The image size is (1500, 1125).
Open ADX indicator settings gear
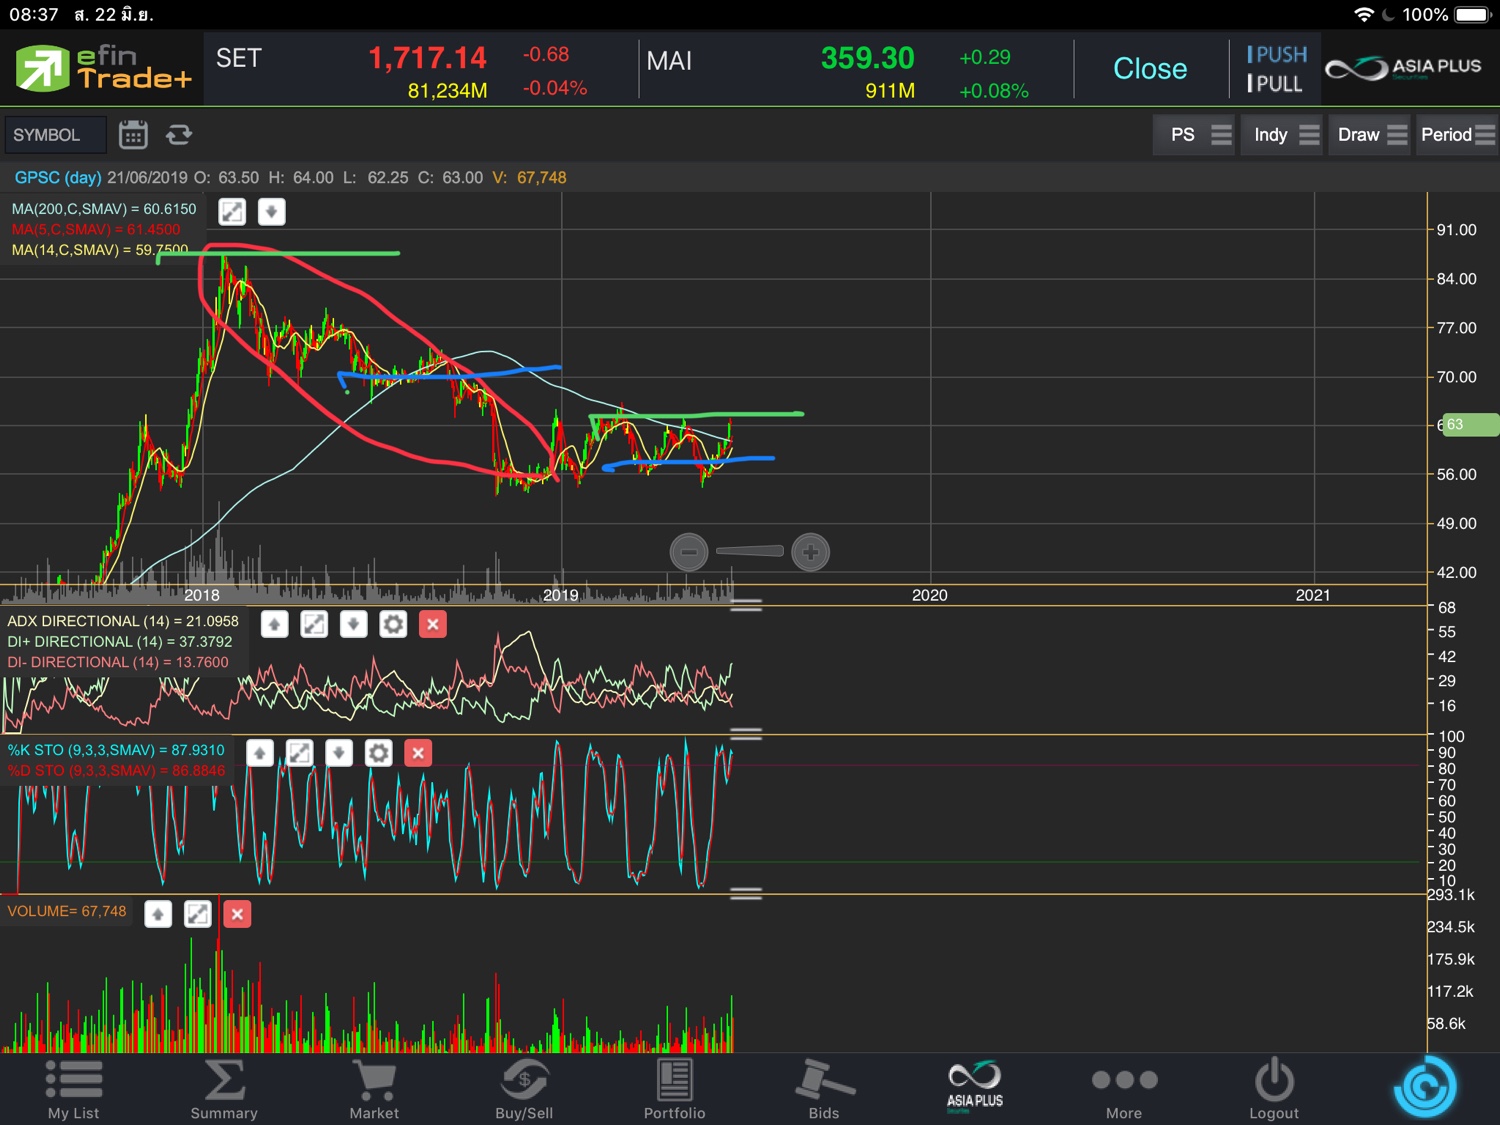(393, 625)
